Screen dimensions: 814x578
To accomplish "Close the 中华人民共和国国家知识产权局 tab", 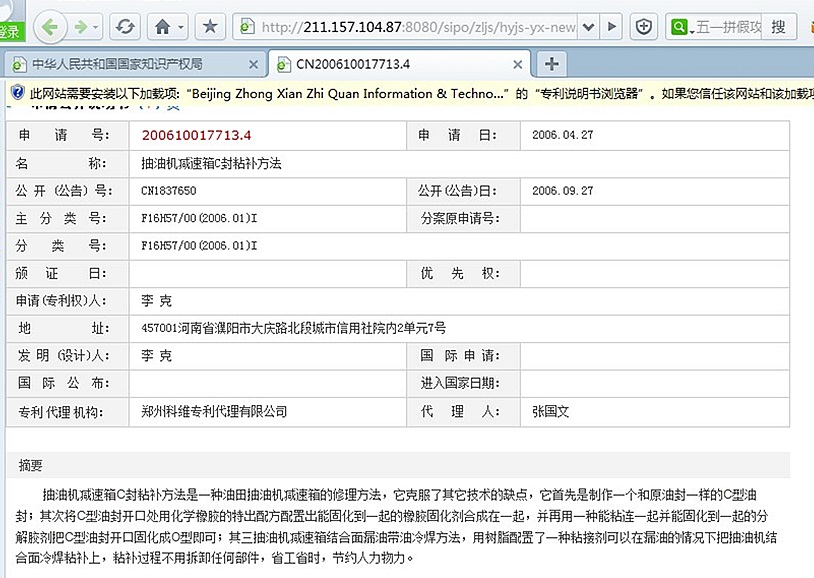I will click(x=254, y=64).
